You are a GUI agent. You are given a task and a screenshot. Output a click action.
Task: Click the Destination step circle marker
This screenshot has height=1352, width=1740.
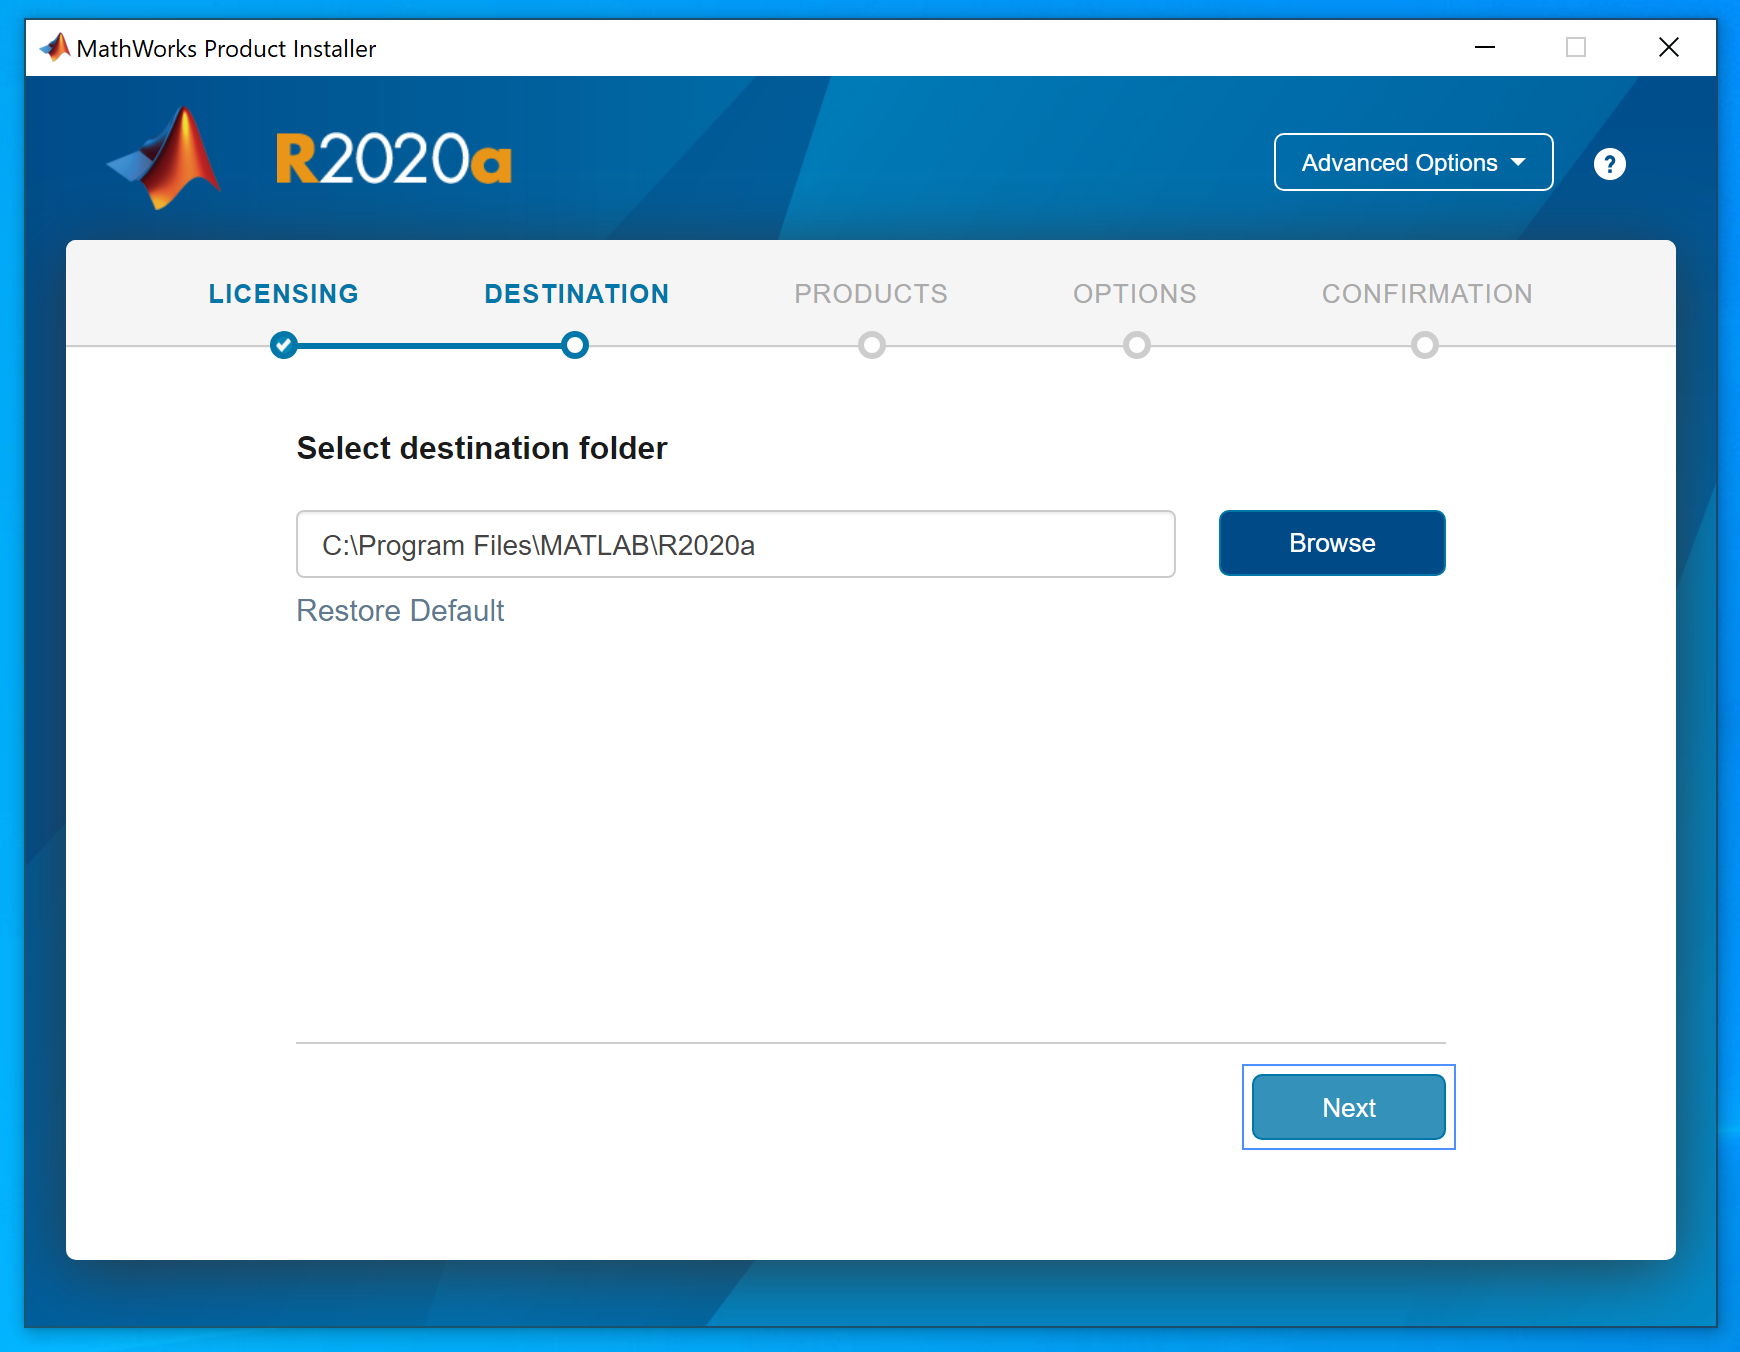[575, 345]
